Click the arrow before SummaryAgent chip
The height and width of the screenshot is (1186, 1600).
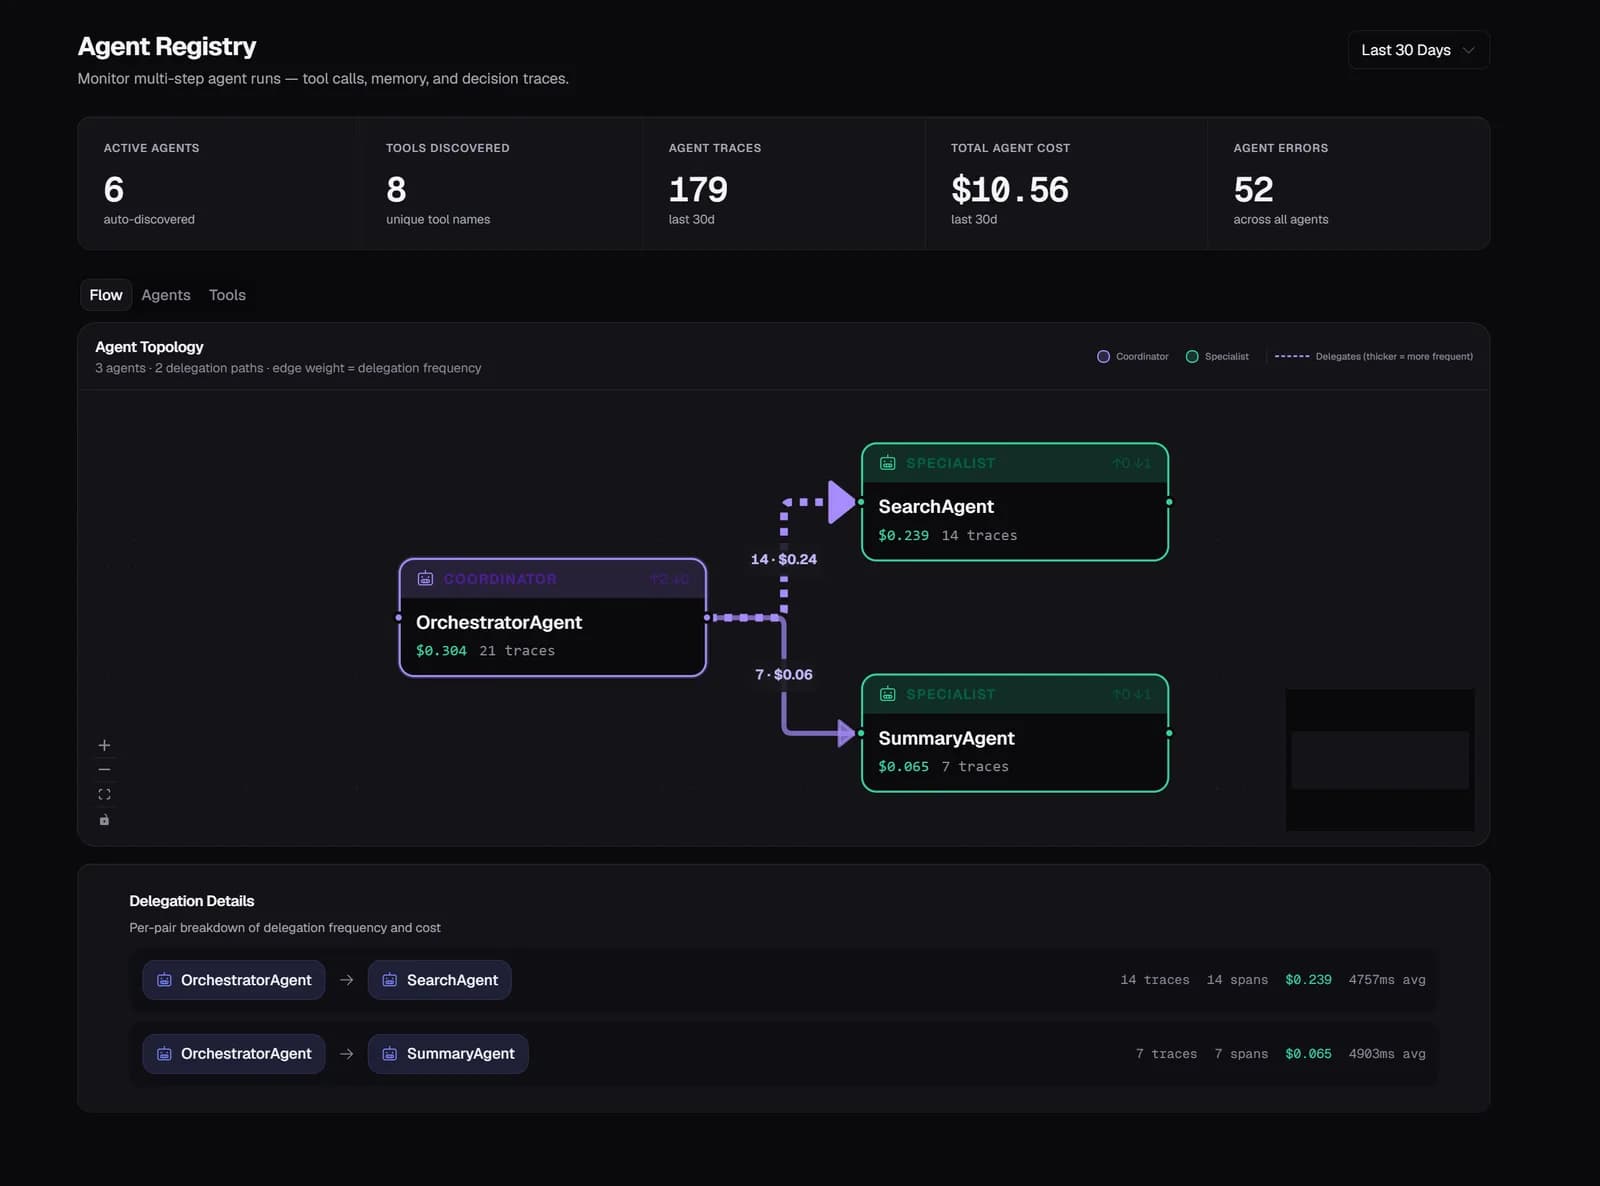[346, 1054]
